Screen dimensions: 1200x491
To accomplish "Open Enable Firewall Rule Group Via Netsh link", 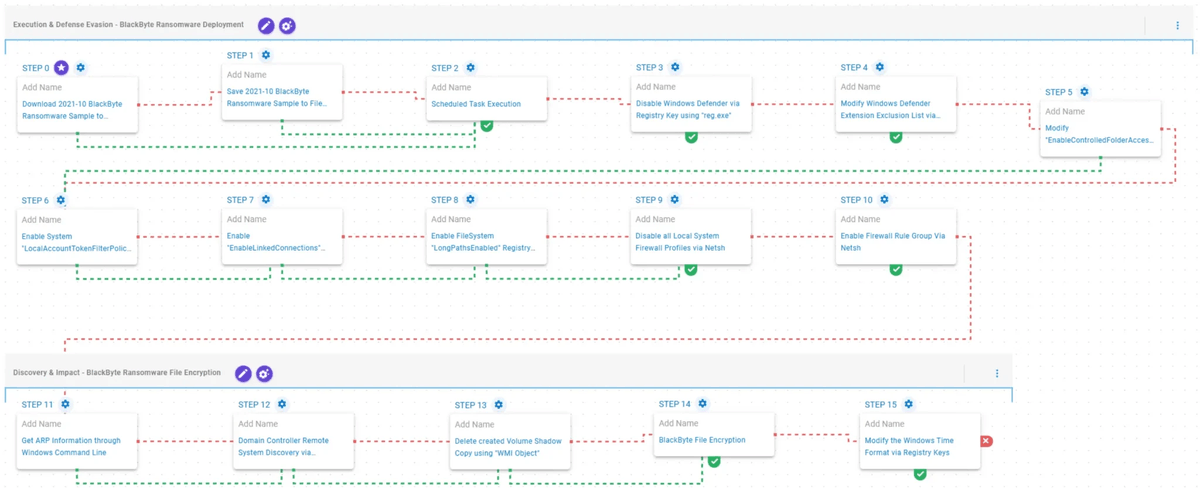I will coord(893,242).
